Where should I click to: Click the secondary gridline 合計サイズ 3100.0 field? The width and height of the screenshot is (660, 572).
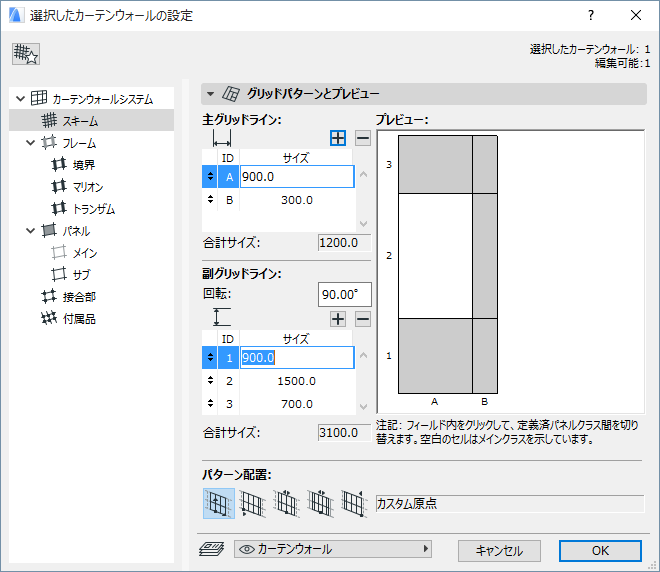[345, 433]
